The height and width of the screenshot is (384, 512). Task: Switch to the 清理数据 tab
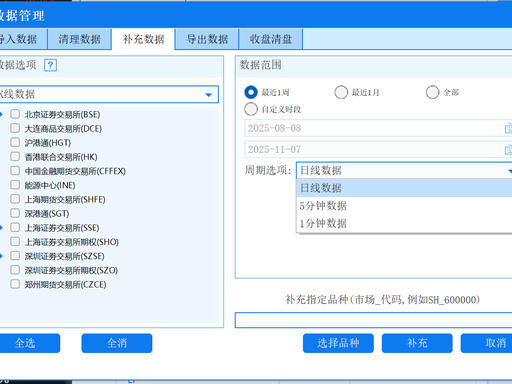[79, 39]
